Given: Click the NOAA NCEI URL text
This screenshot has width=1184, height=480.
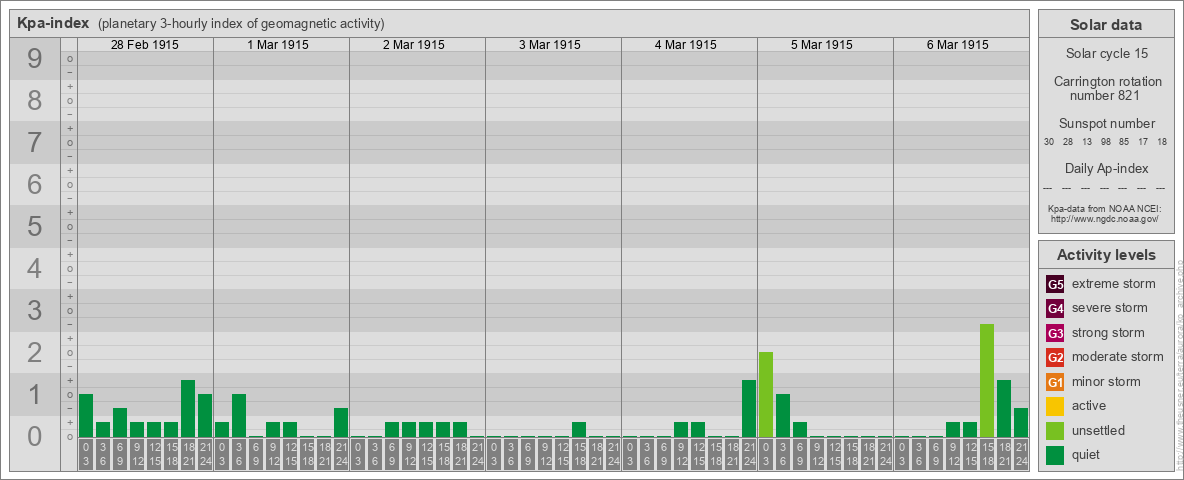Looking at the screenshot, I should tap(1106, 218).
